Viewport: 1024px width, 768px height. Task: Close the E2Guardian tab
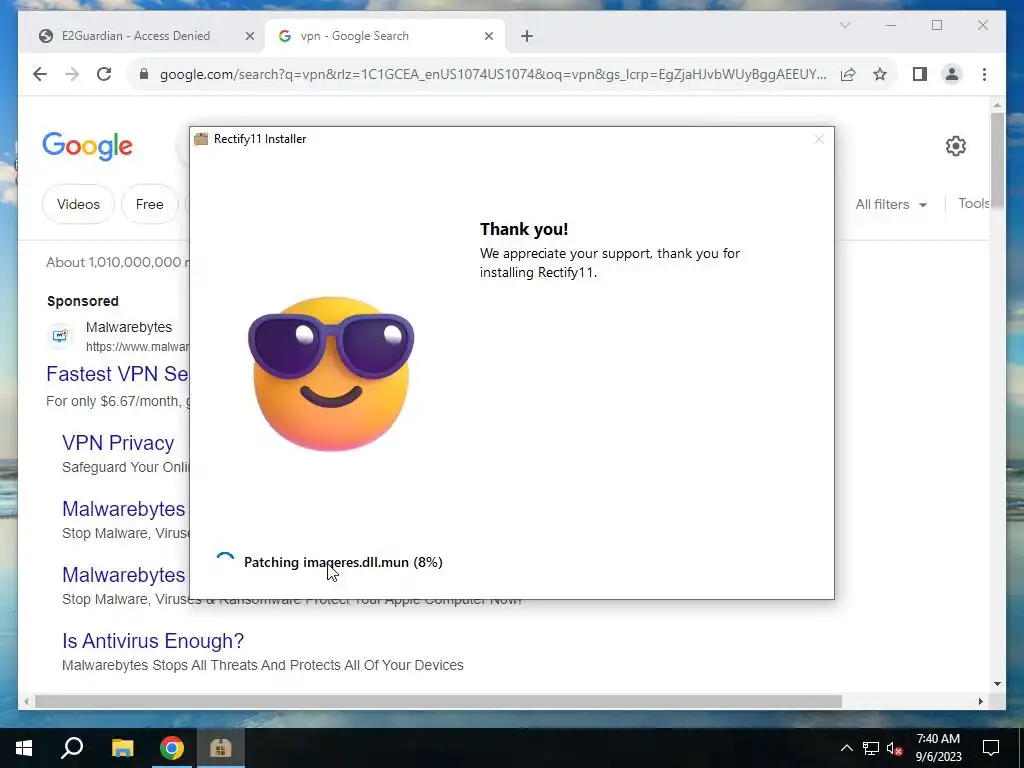(249, 36)
